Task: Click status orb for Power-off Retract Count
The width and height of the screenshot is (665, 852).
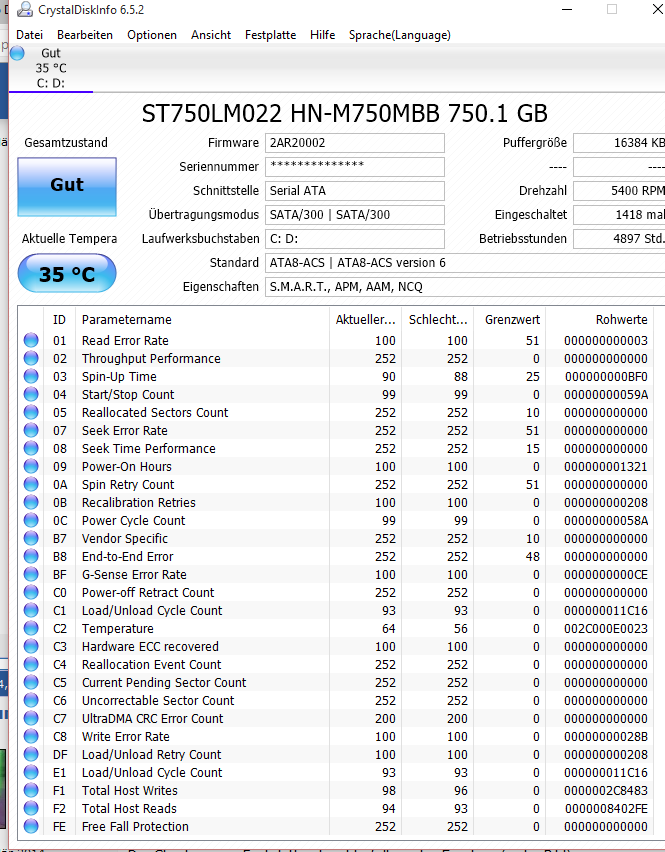Action: pyautogui.click(x=31, y=592)
